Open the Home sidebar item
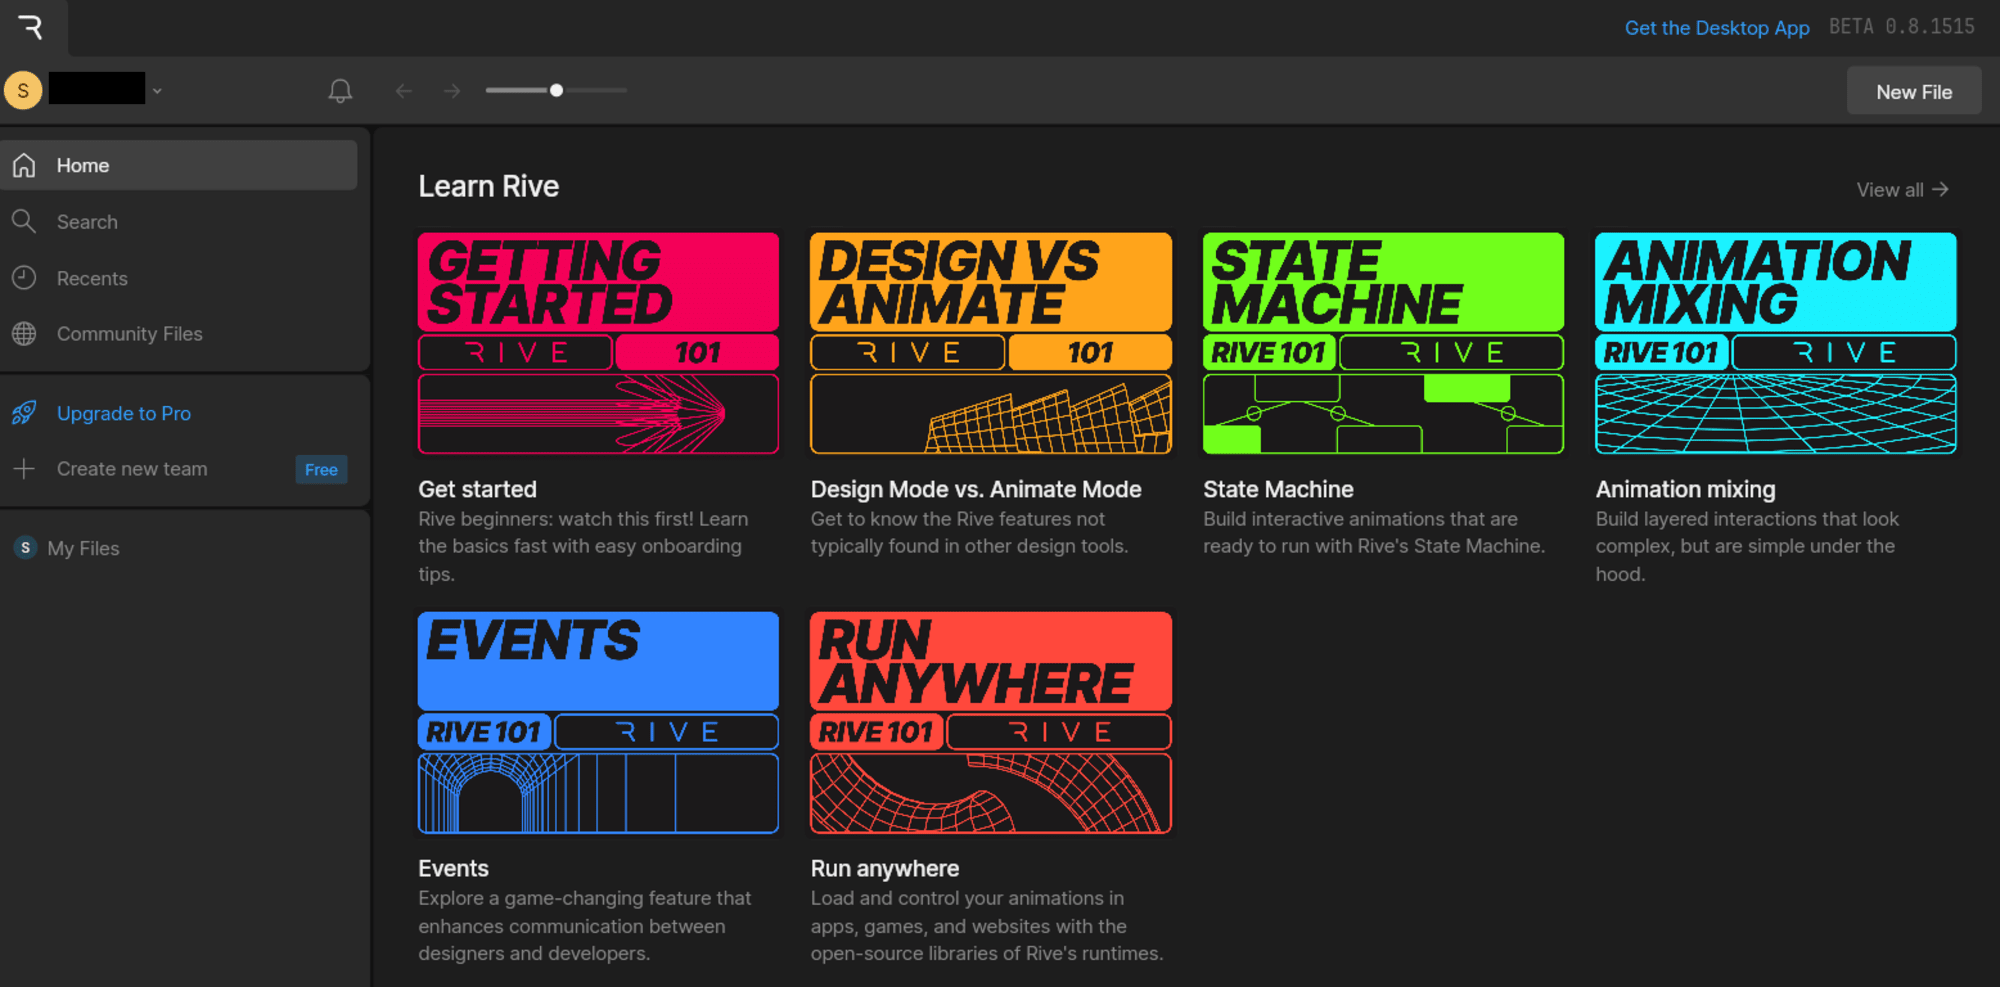 point(179,165)
